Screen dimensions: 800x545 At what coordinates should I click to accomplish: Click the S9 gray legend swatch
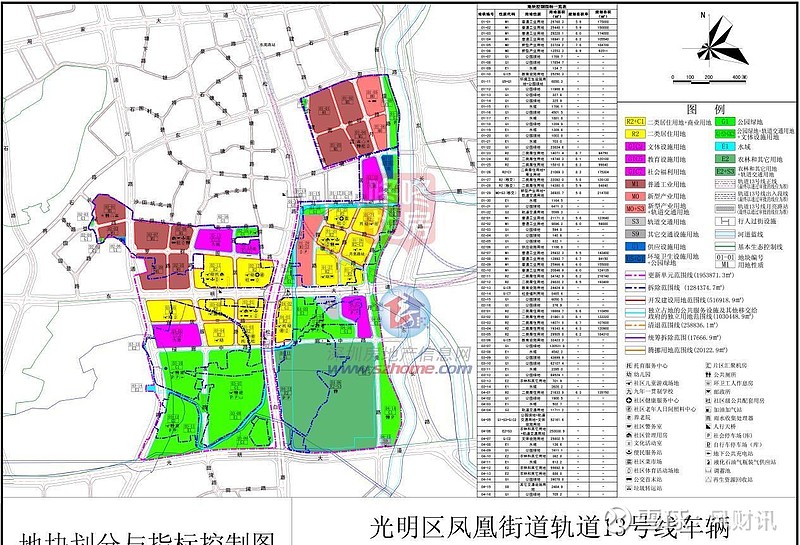pos(635,234)
